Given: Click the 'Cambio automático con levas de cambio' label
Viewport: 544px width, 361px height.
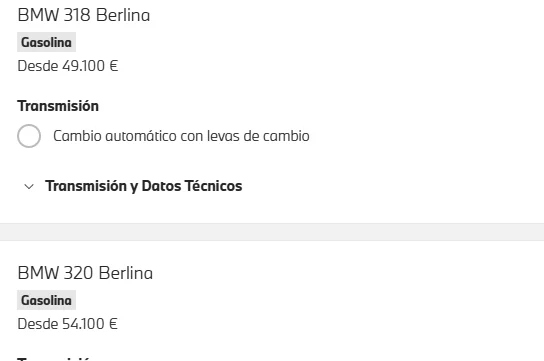Looking at the screenshot, I should tap(181, 136).
